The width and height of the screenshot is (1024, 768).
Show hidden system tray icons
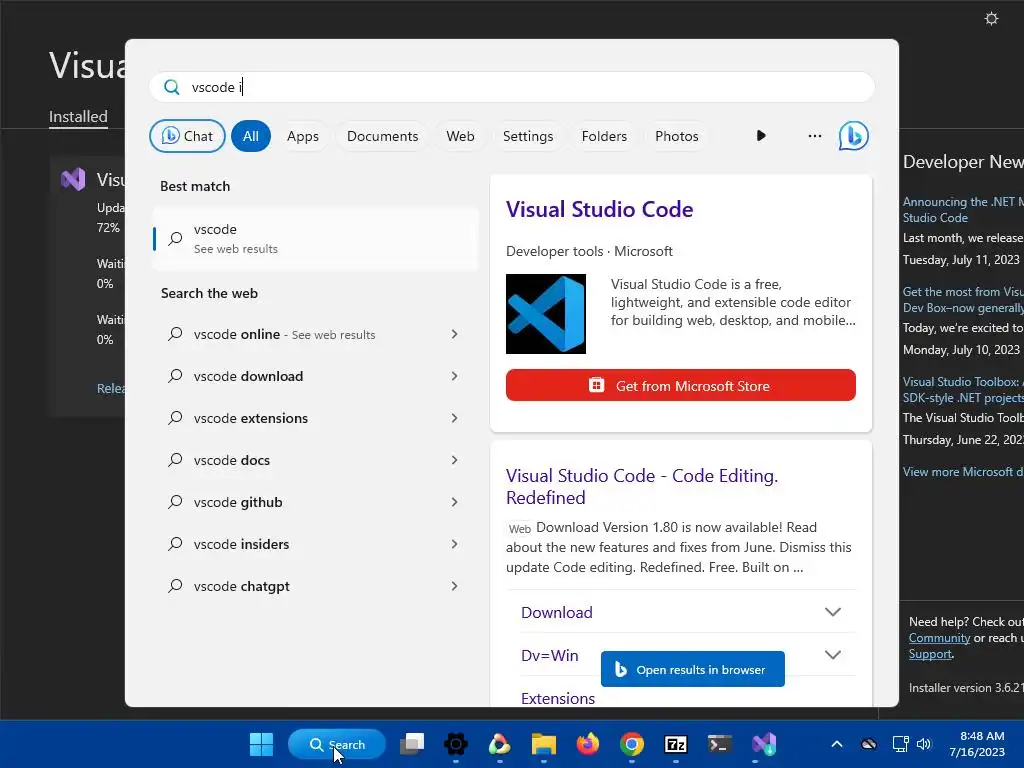(x=837, y=744)
